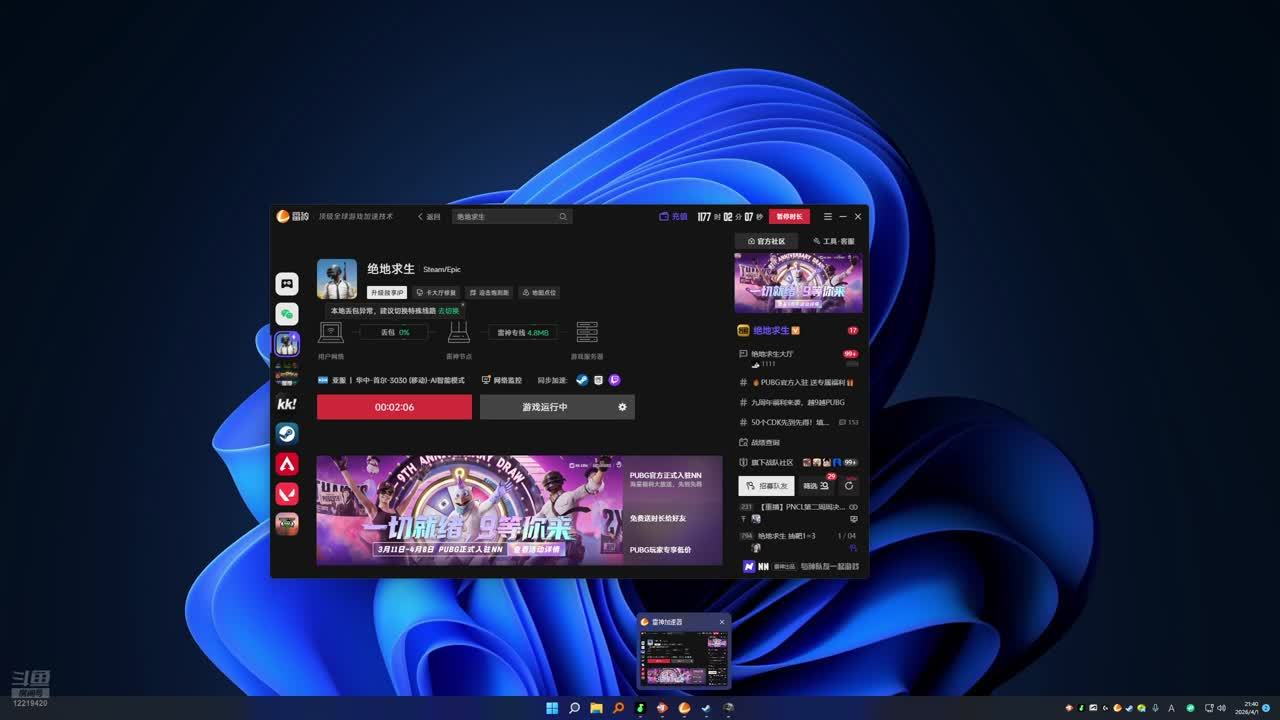Click the PUBG helmet icon on the taskbar
The height and width of the screenshot is (720, 1280).
tap(728, 708)
